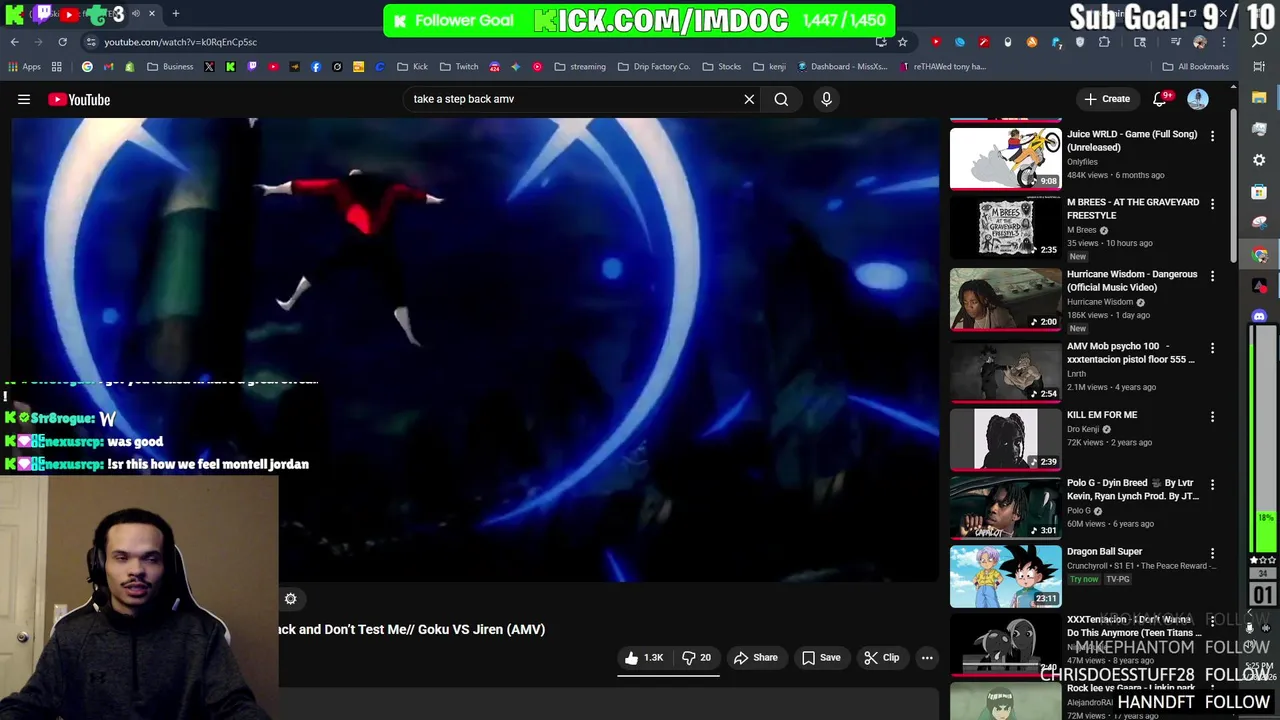This screenshot has width=1280, height=720.
Task: Open video player settings gear
Action: pyautogui.click(x=290, y=598)
